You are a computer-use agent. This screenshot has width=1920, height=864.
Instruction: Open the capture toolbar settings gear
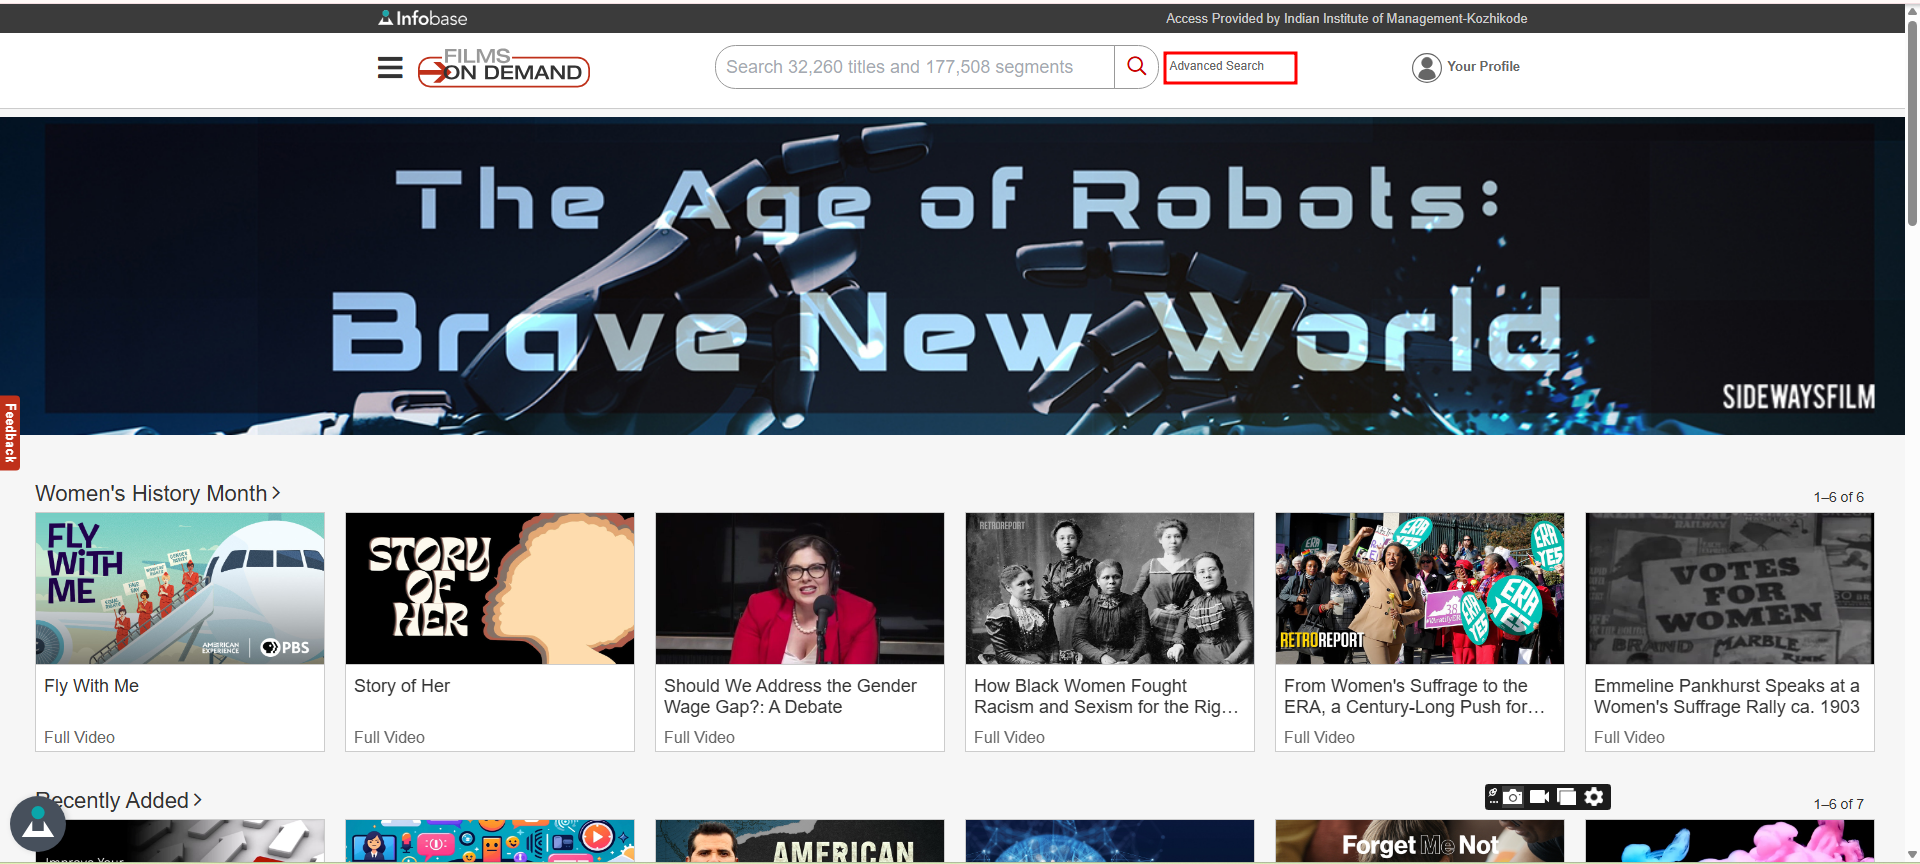tap(1594, 797)
